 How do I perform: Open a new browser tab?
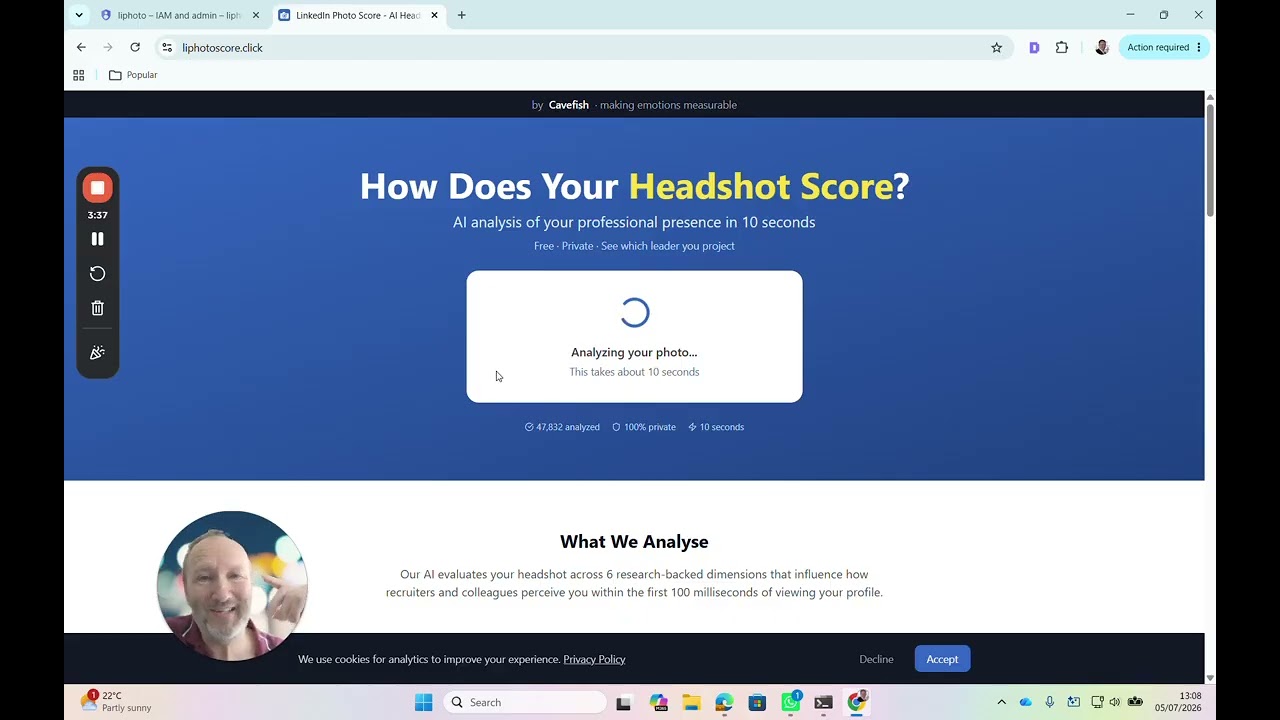(461, 15)
